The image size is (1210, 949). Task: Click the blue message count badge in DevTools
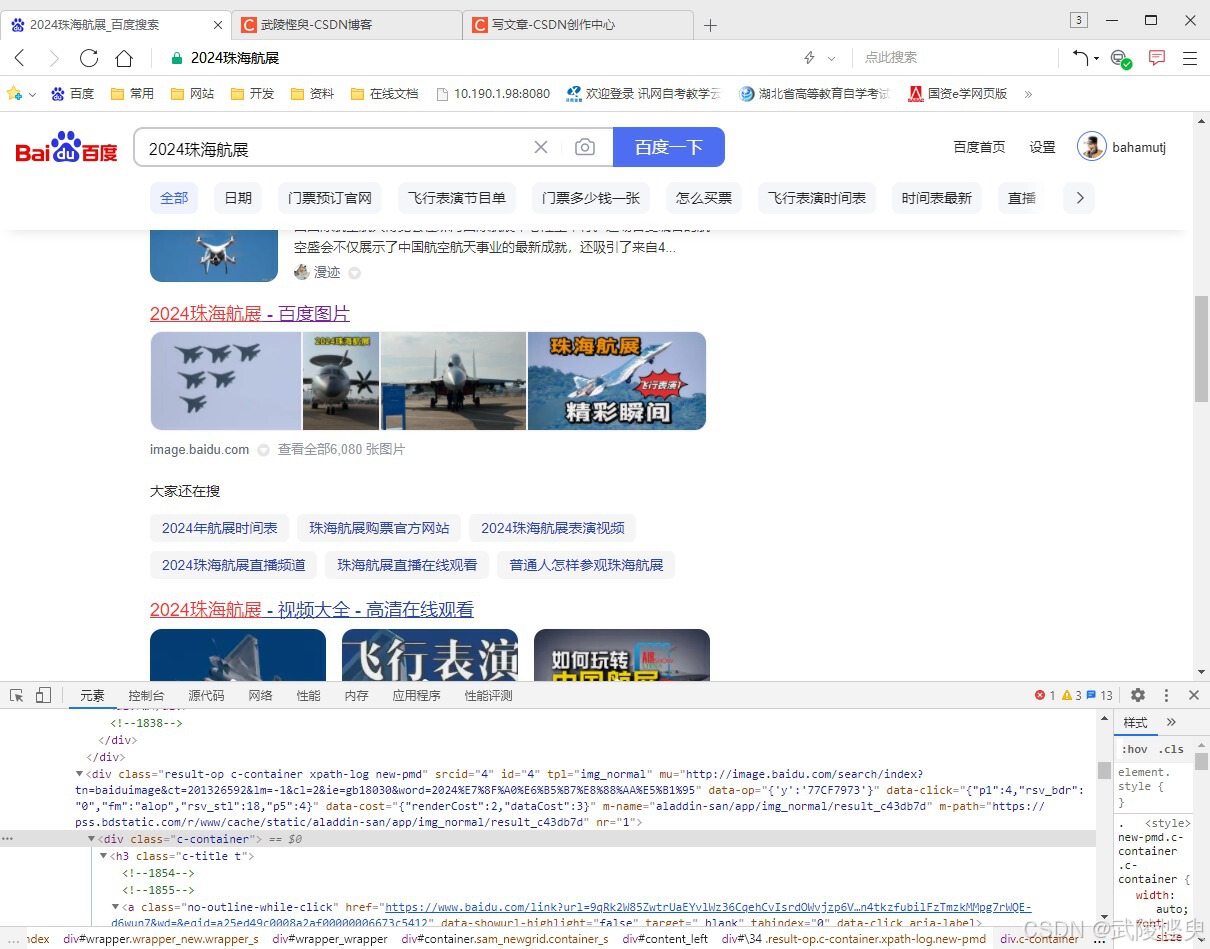1100,695
